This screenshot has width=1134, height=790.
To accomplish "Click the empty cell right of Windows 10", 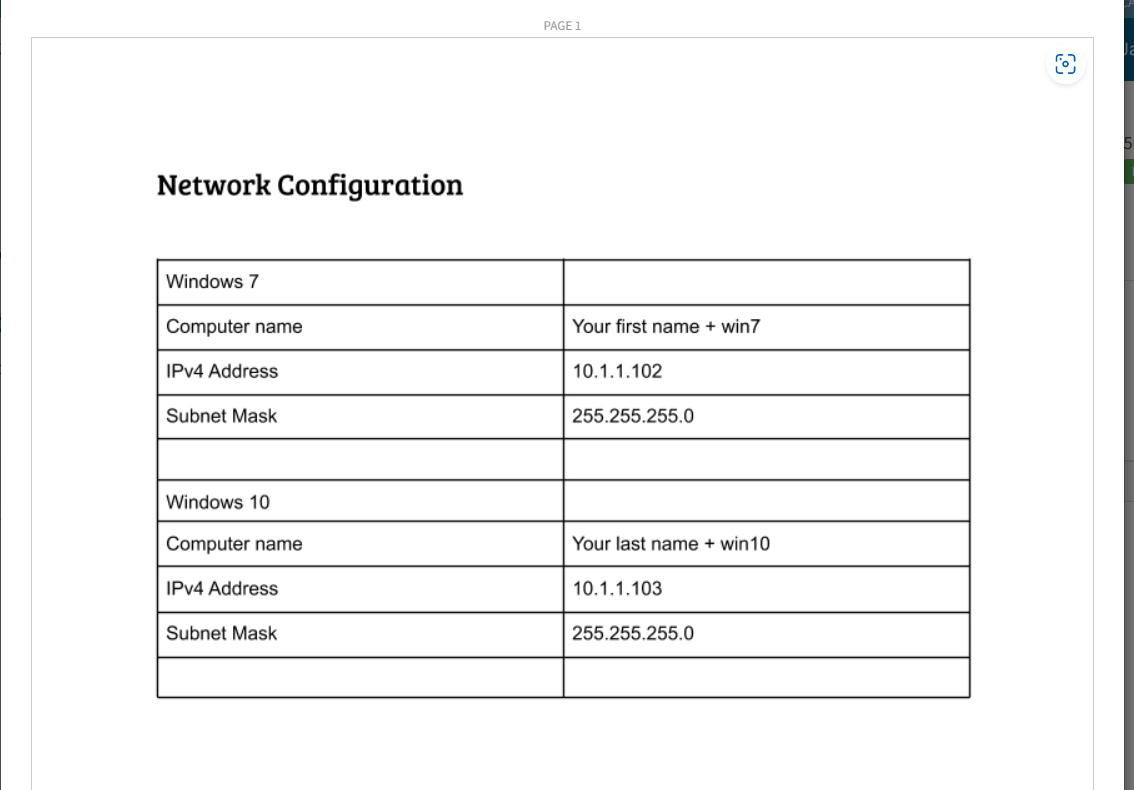I will pos(767,501).
